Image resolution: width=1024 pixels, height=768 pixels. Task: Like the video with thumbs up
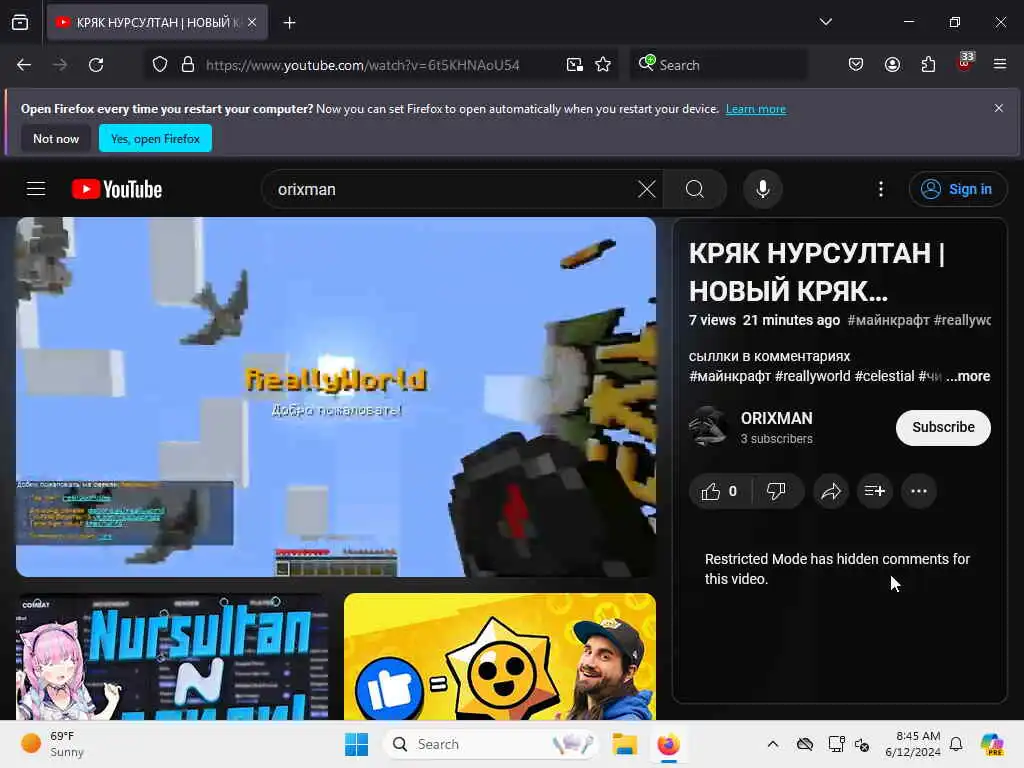(719, 491)
